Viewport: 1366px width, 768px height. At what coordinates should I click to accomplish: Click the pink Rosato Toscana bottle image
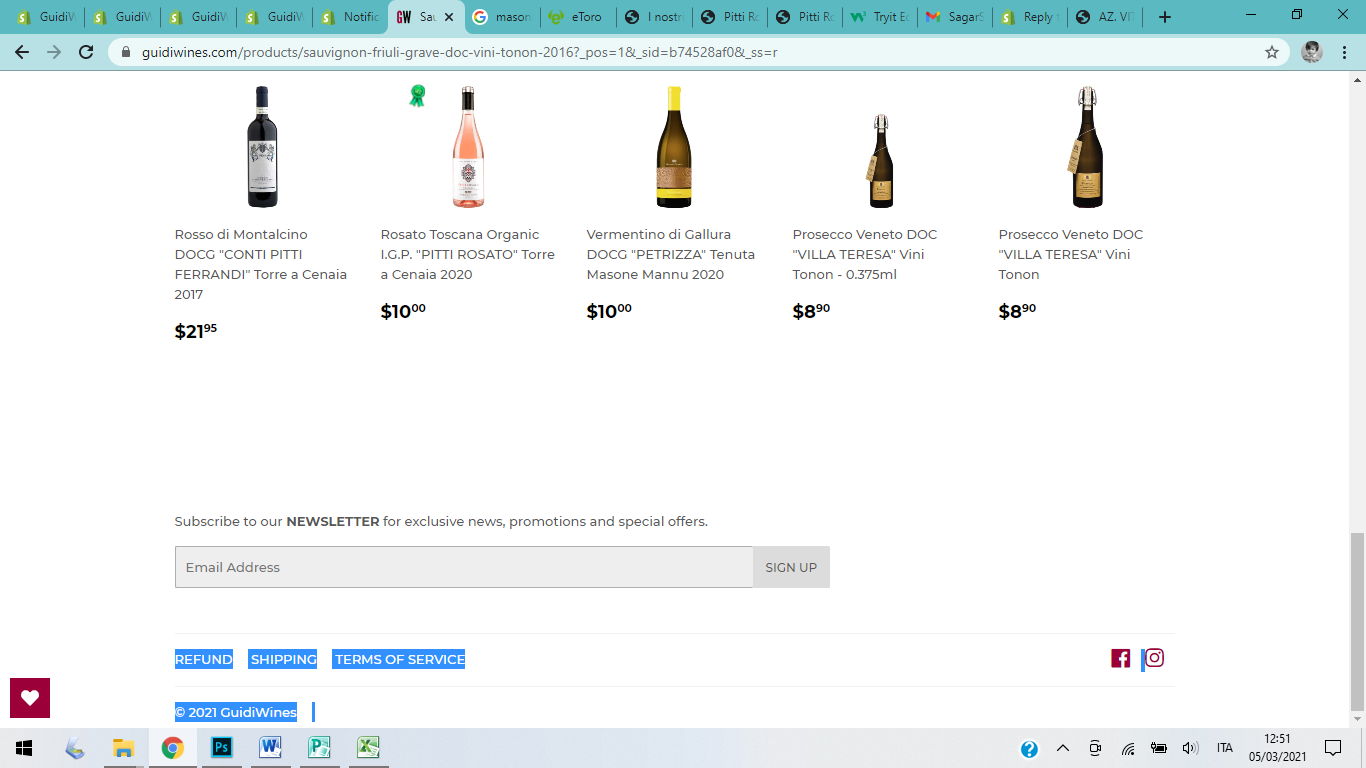[x=468, y=146]
